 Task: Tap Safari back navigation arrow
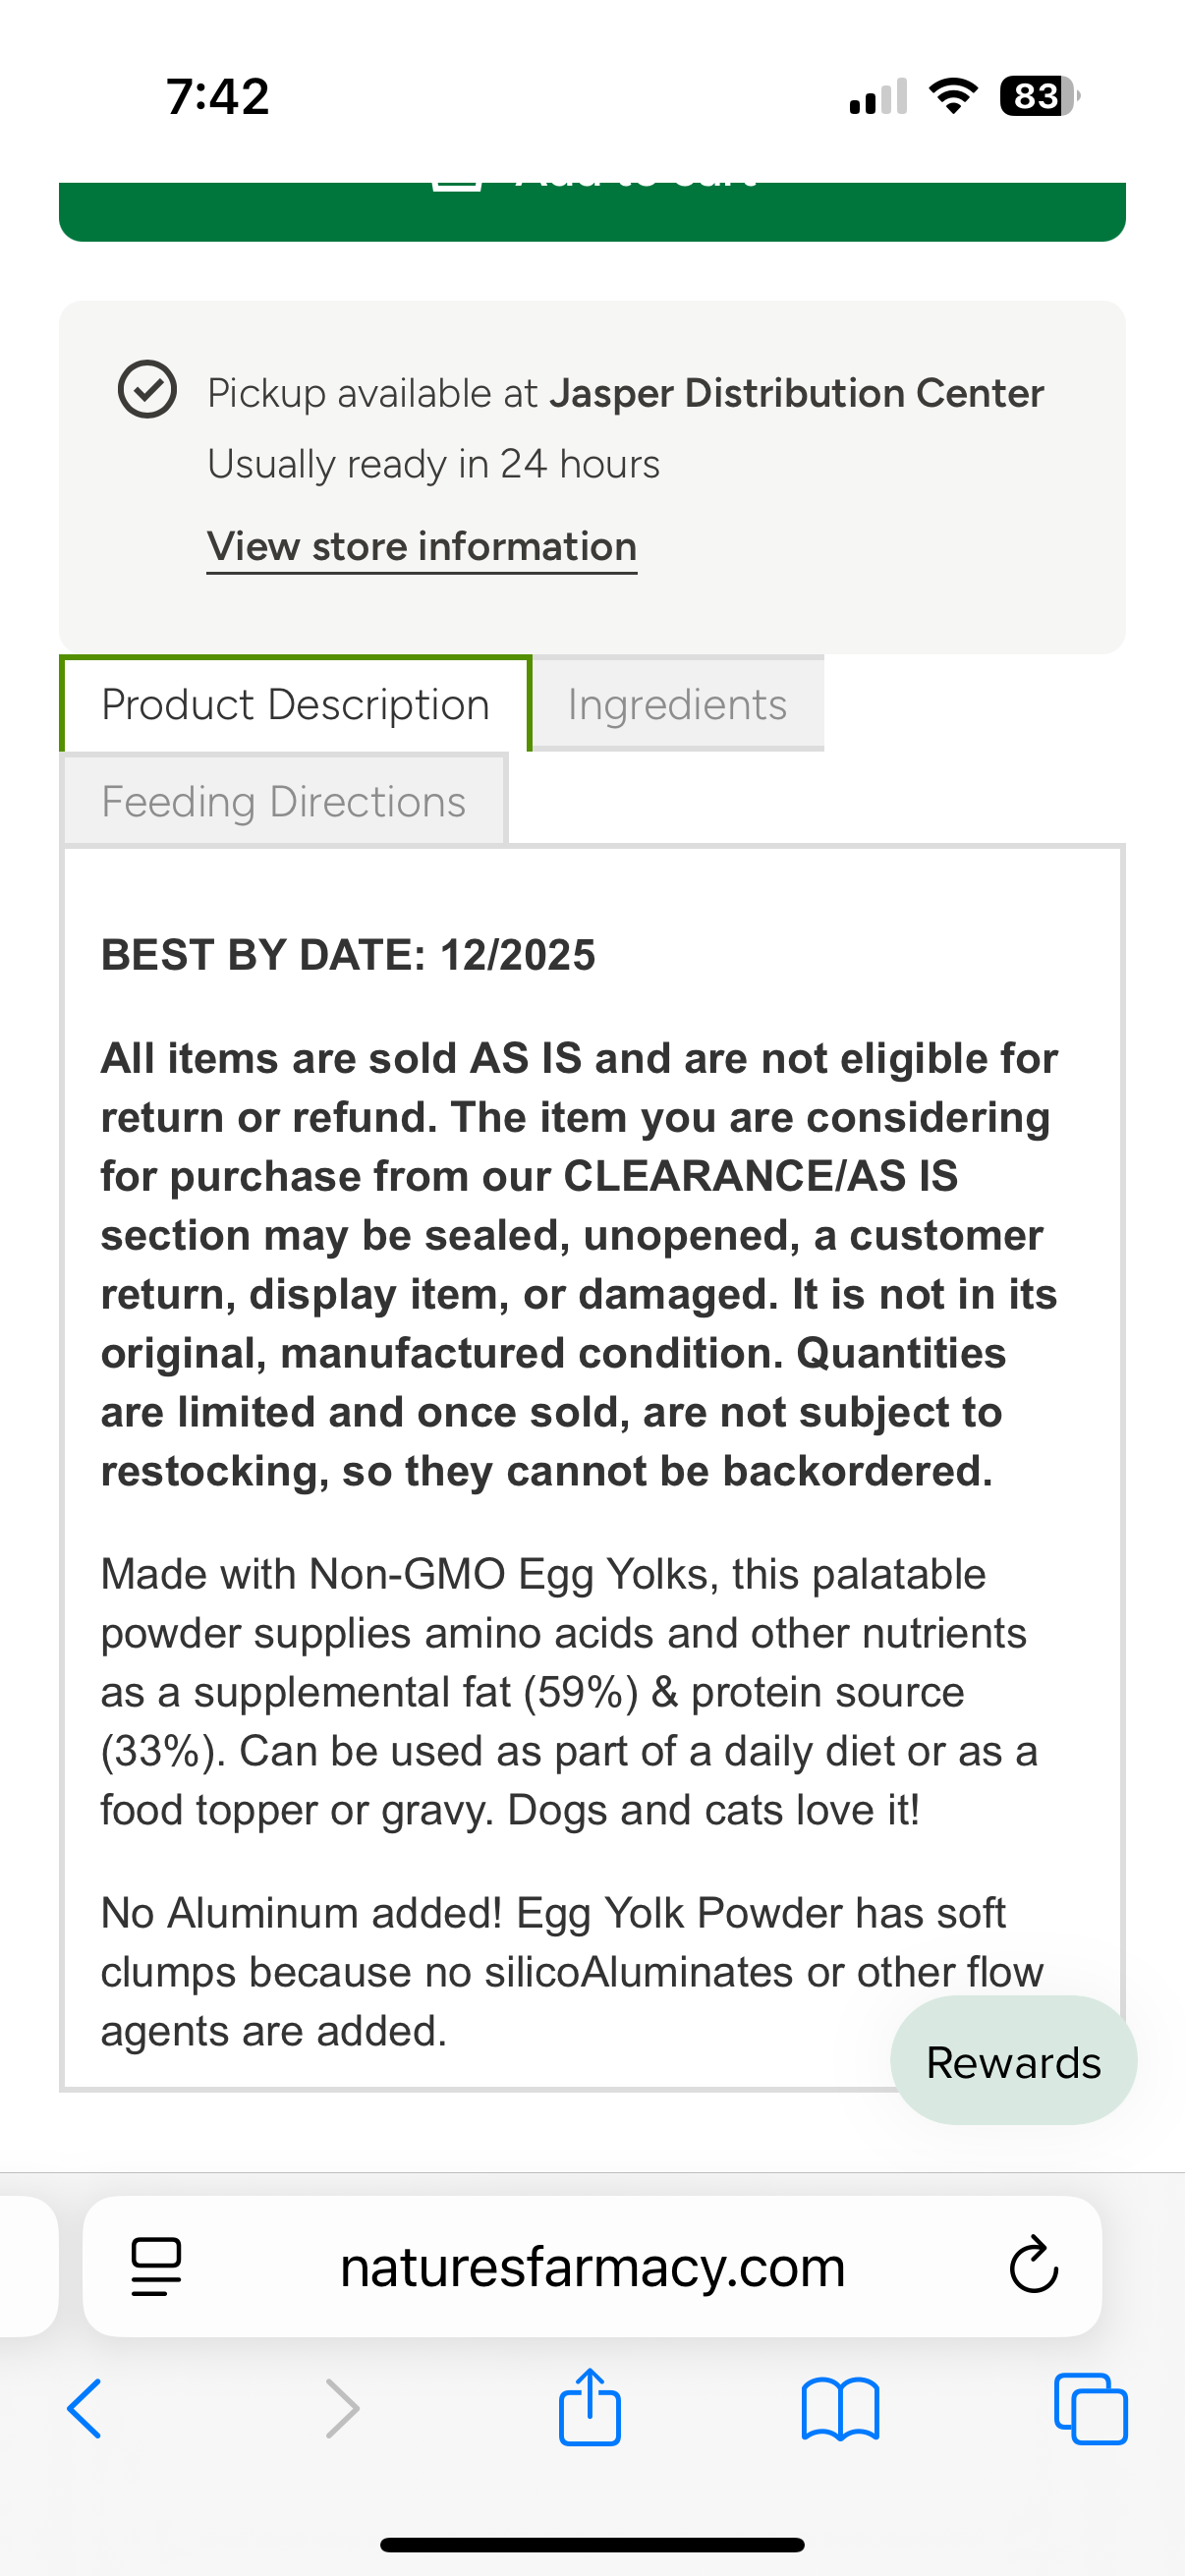[x=85, y=2409]
